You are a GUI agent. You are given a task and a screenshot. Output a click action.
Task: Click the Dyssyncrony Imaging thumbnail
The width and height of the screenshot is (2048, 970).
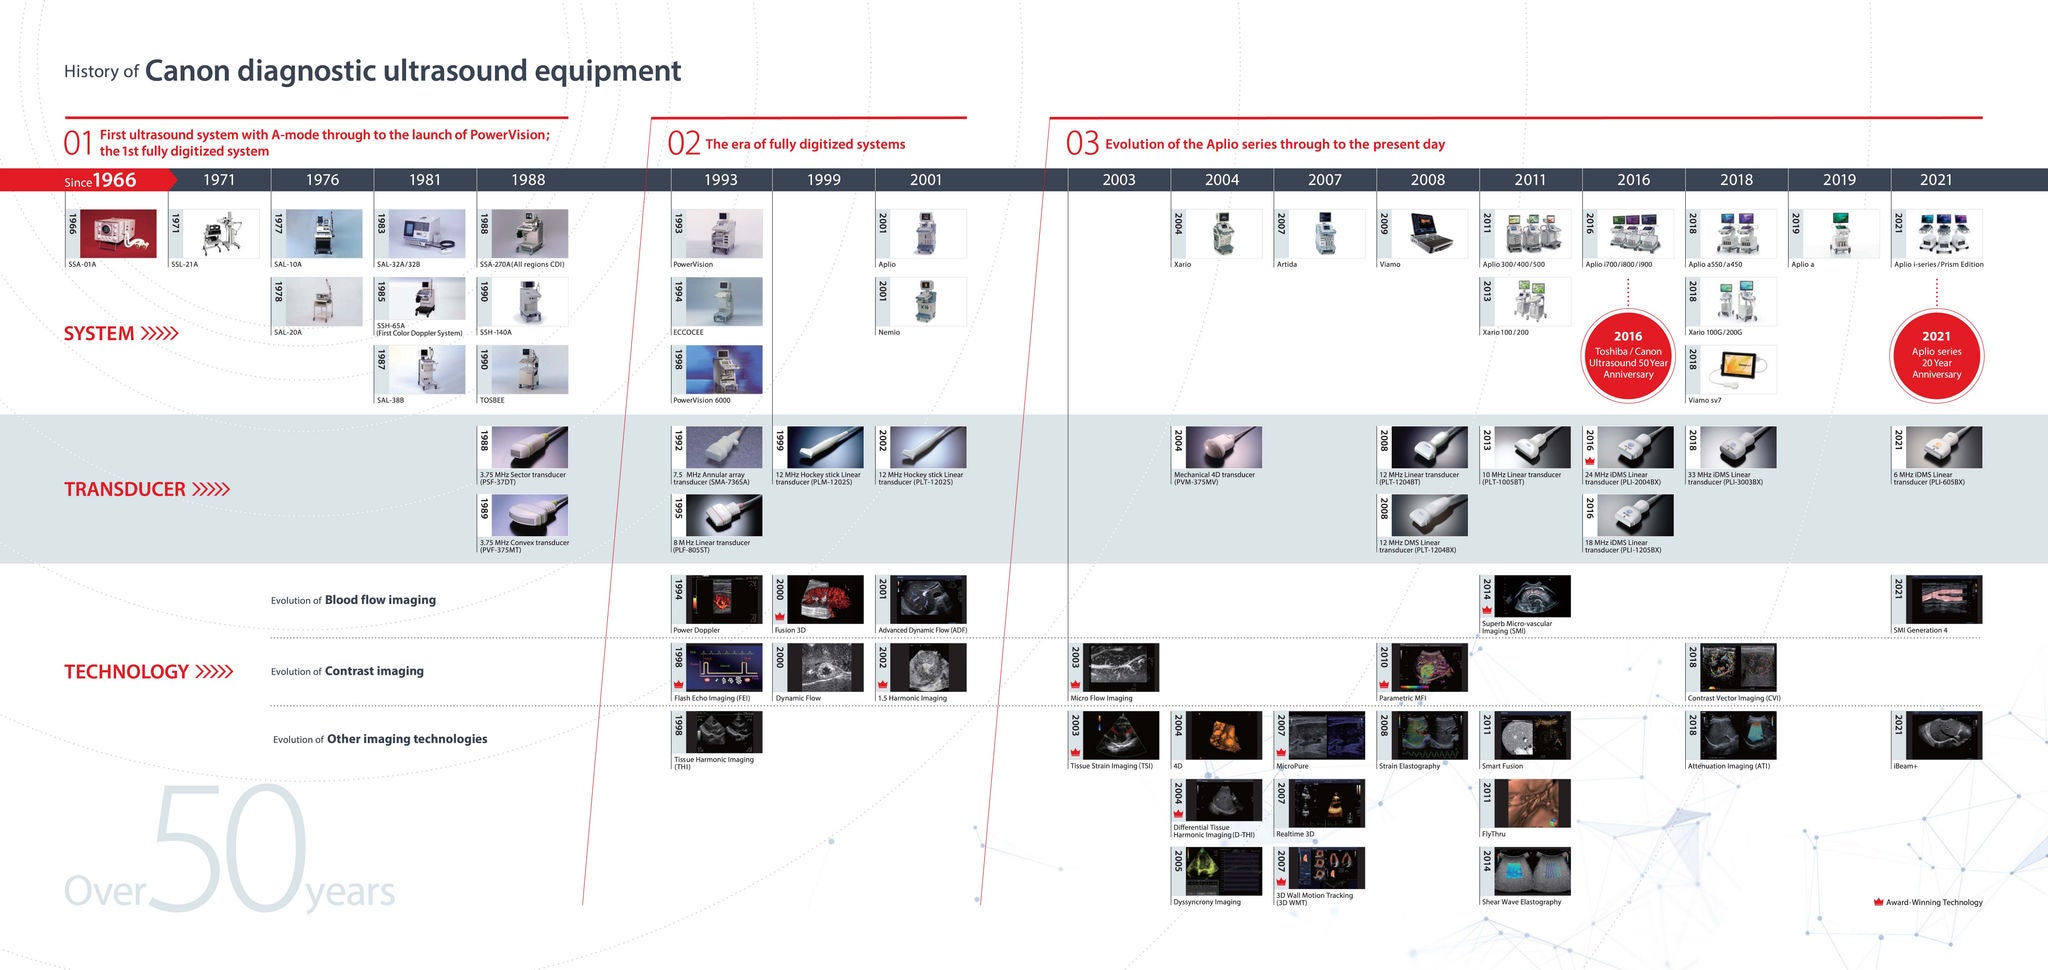(x=1224, y=871)
